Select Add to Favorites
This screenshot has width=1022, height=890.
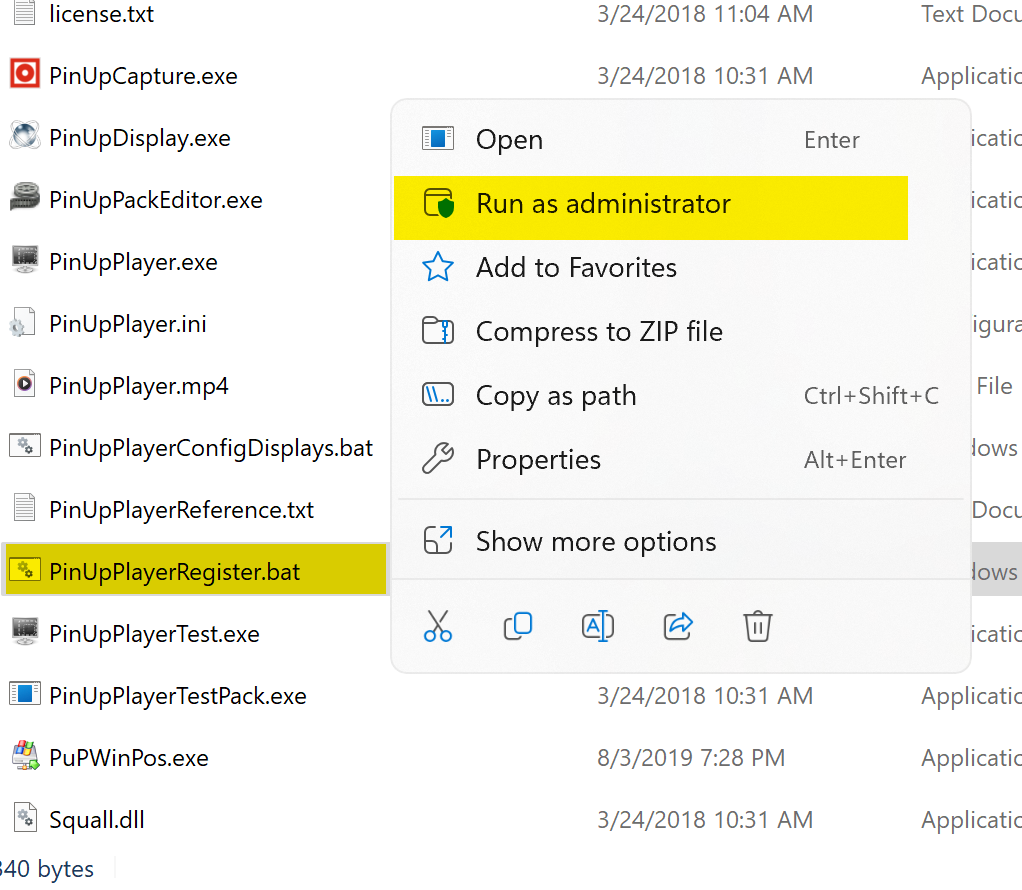pos(576,268)
